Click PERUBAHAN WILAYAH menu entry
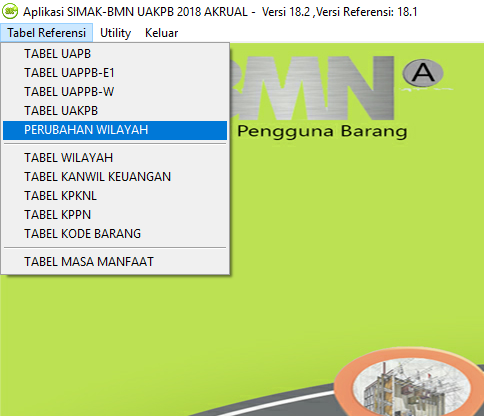 click(115, 130)
